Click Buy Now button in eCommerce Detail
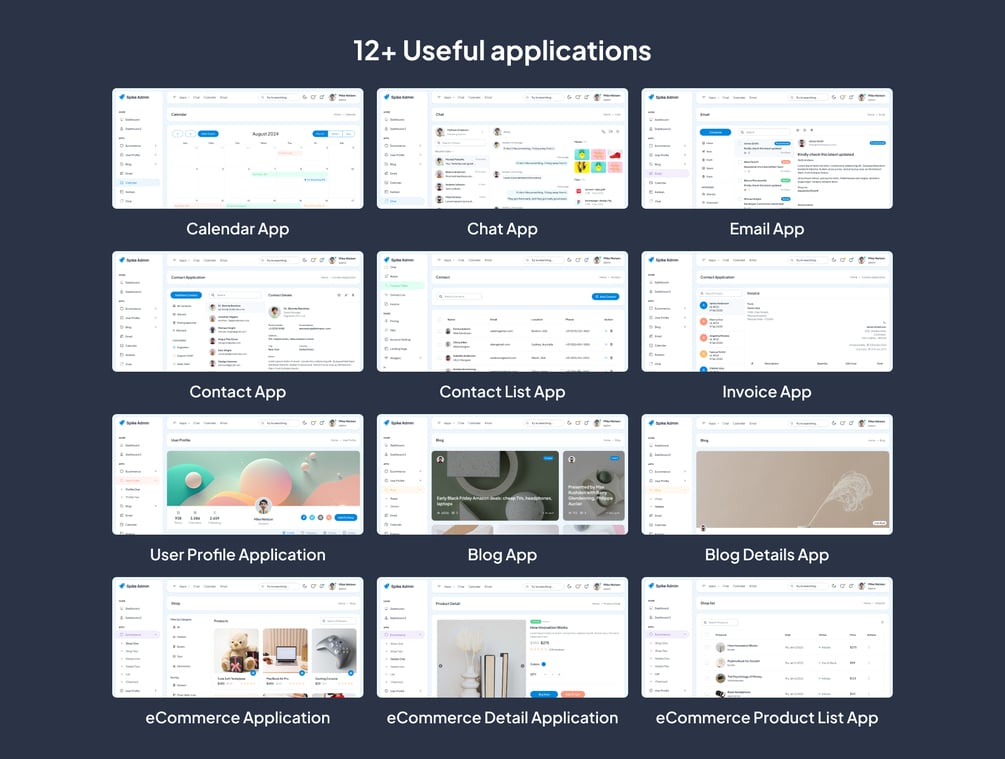Viewport: 1005px width, 759px height. (x=544, y=694)
